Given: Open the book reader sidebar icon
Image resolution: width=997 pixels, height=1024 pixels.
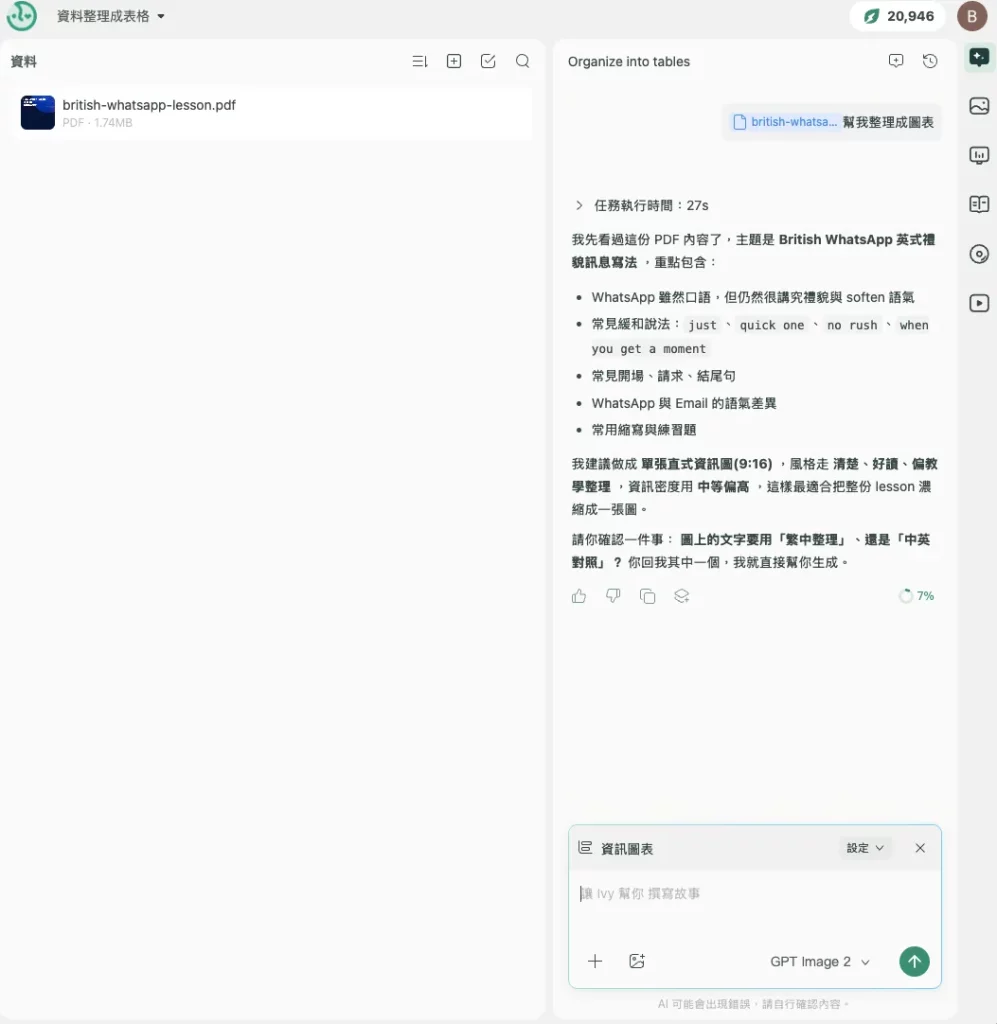Looking at the screenshot, I should tap(979, 204).
